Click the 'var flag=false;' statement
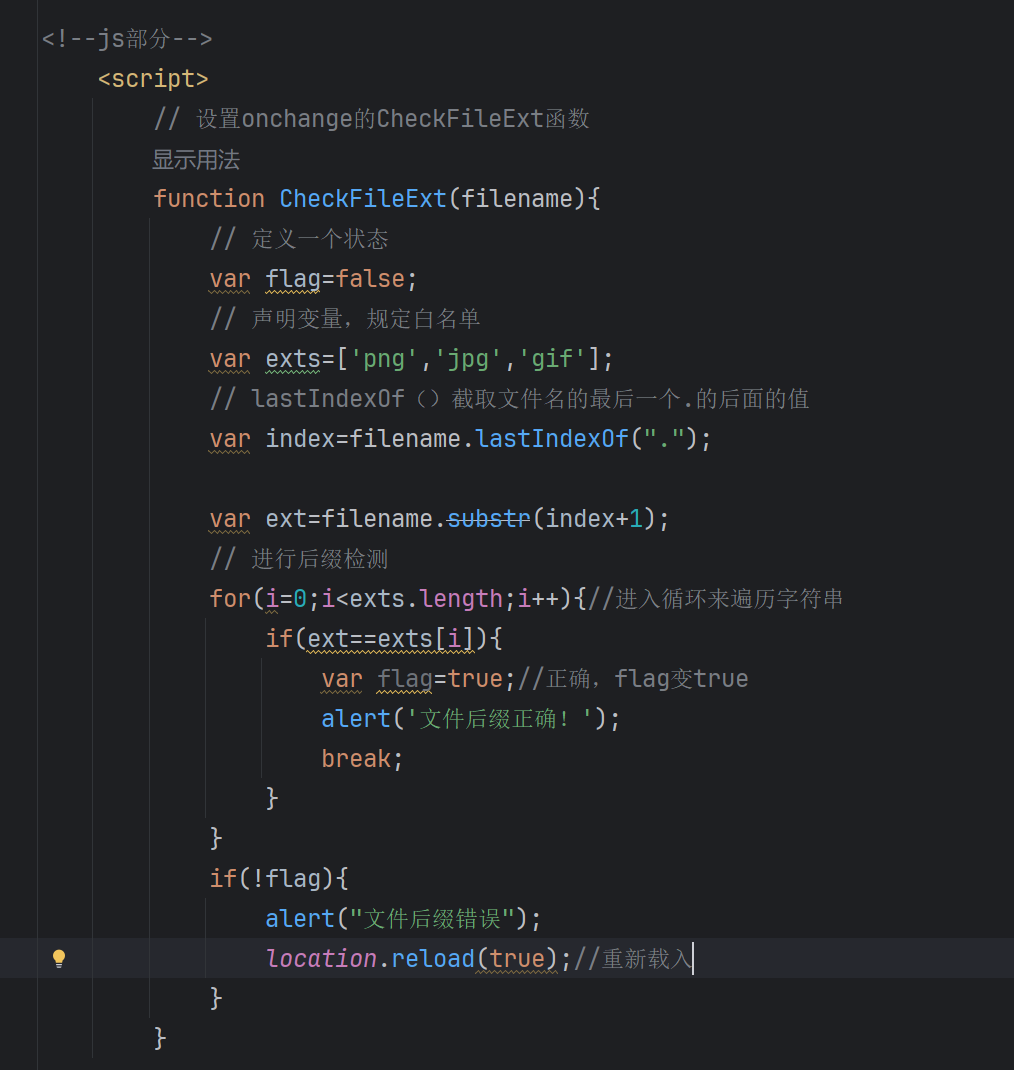The width and height of the screenshot is (1014, 1070). click(x=313, y=279)
